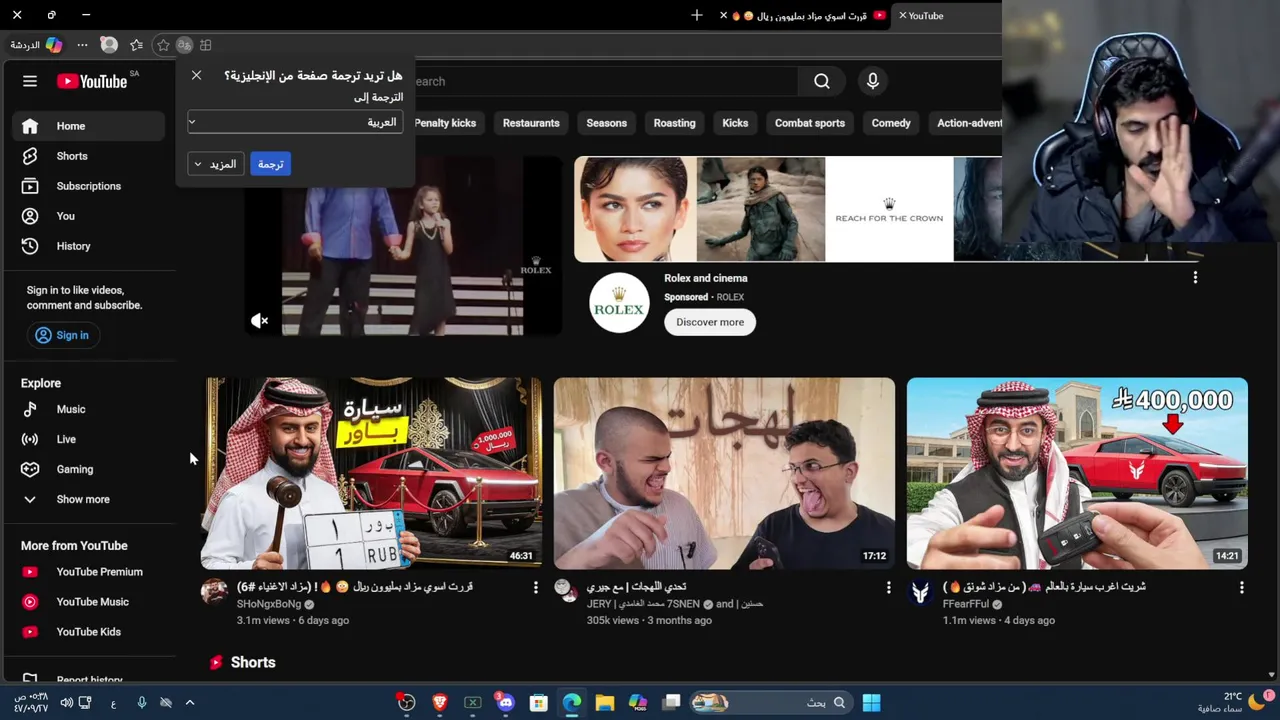Click Sign in button in sidebar
This screenshot has width=1280, height=720.
pos(62,335)
